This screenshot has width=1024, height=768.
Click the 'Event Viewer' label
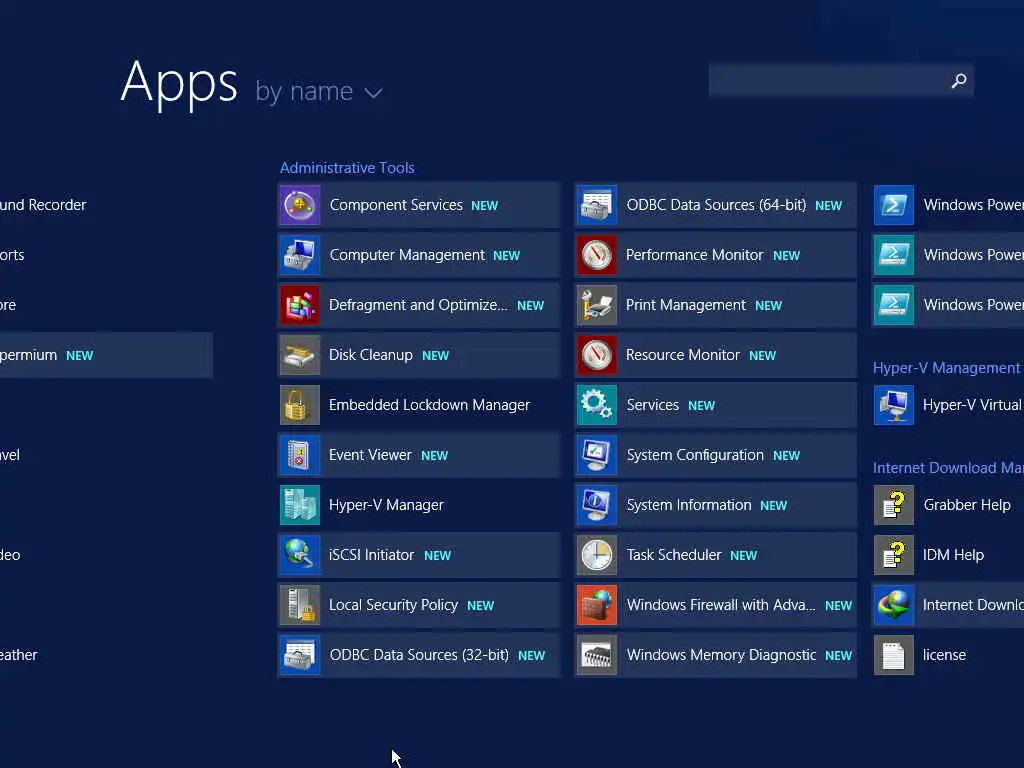pyautogui.click(x=370, y=455)
